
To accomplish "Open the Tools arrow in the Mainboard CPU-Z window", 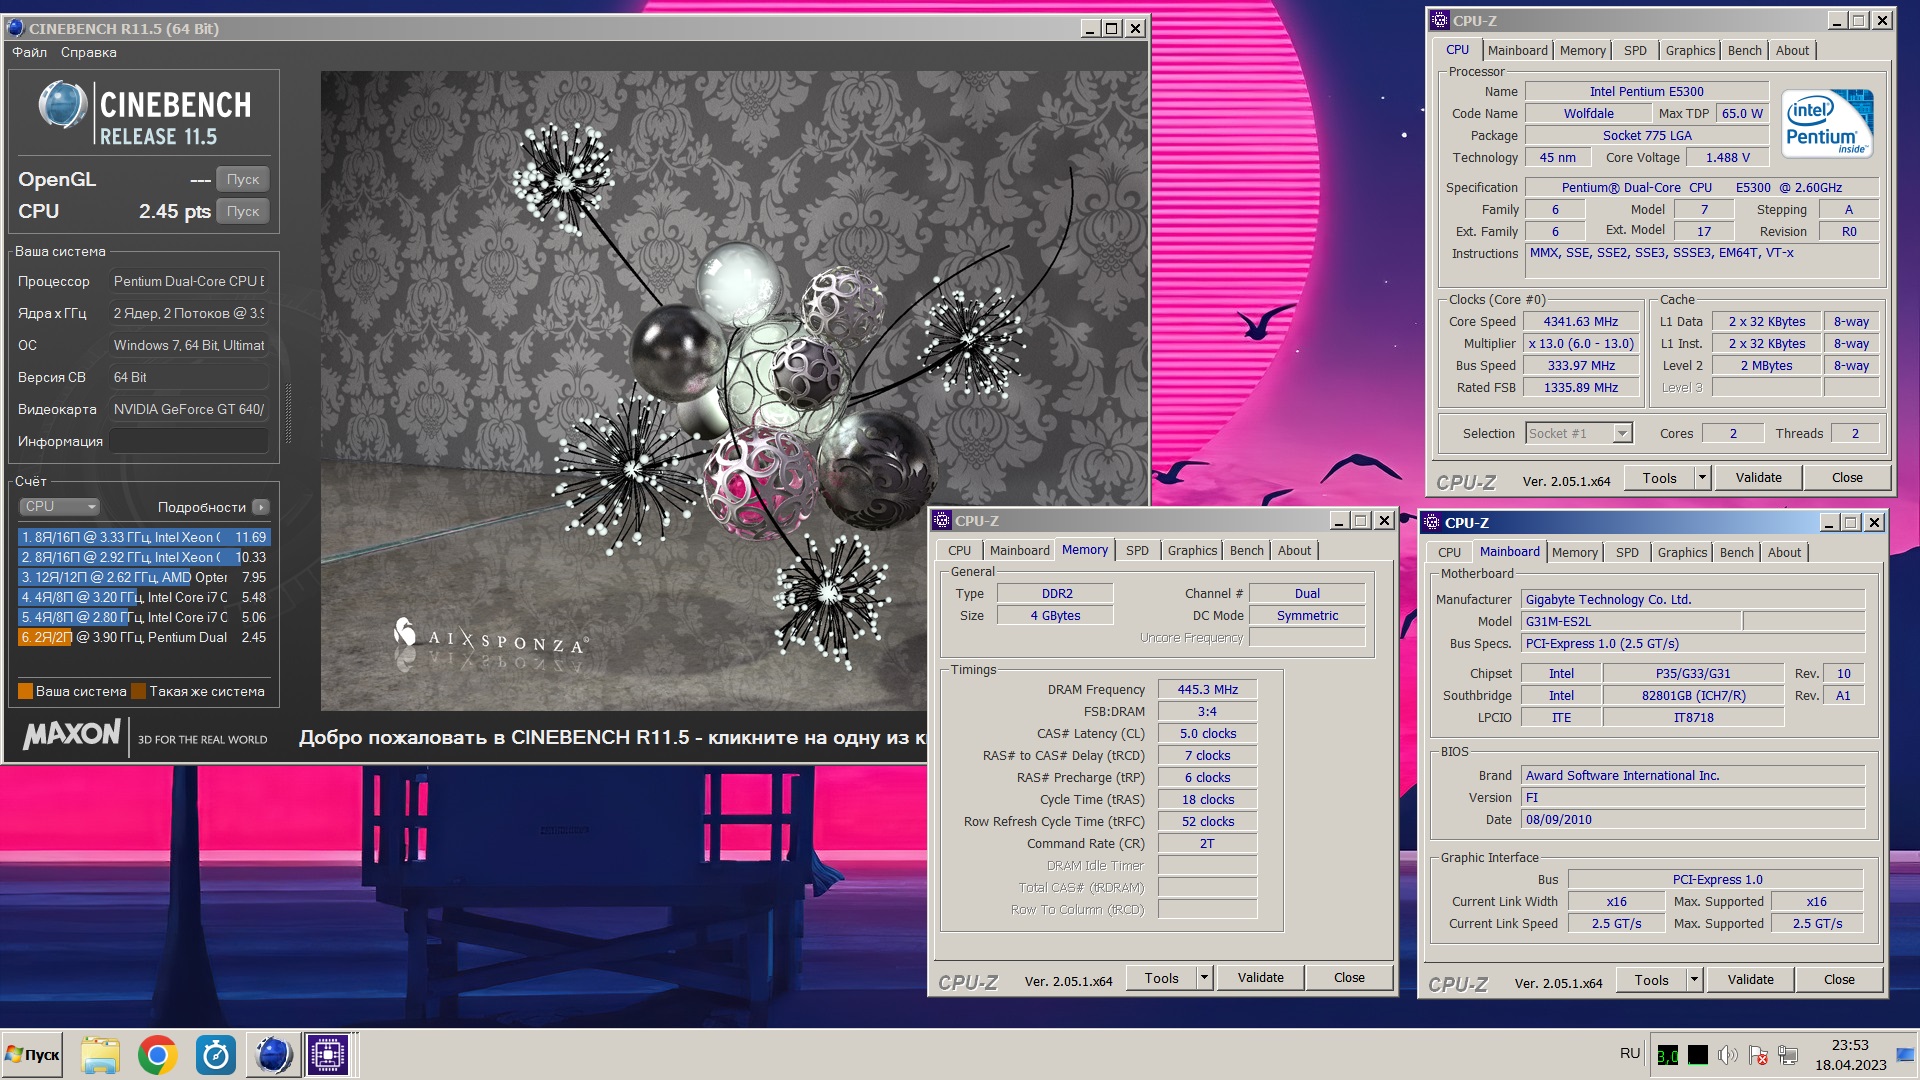I will coord(1694,980).
